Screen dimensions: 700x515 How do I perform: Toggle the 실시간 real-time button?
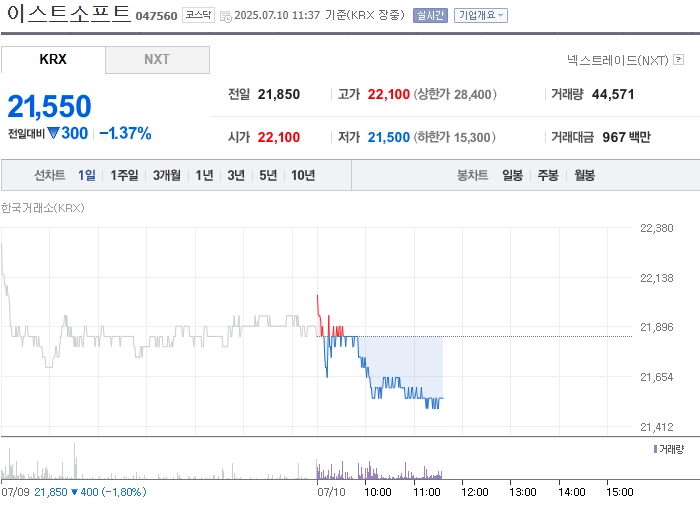click(x=430, y=15)
